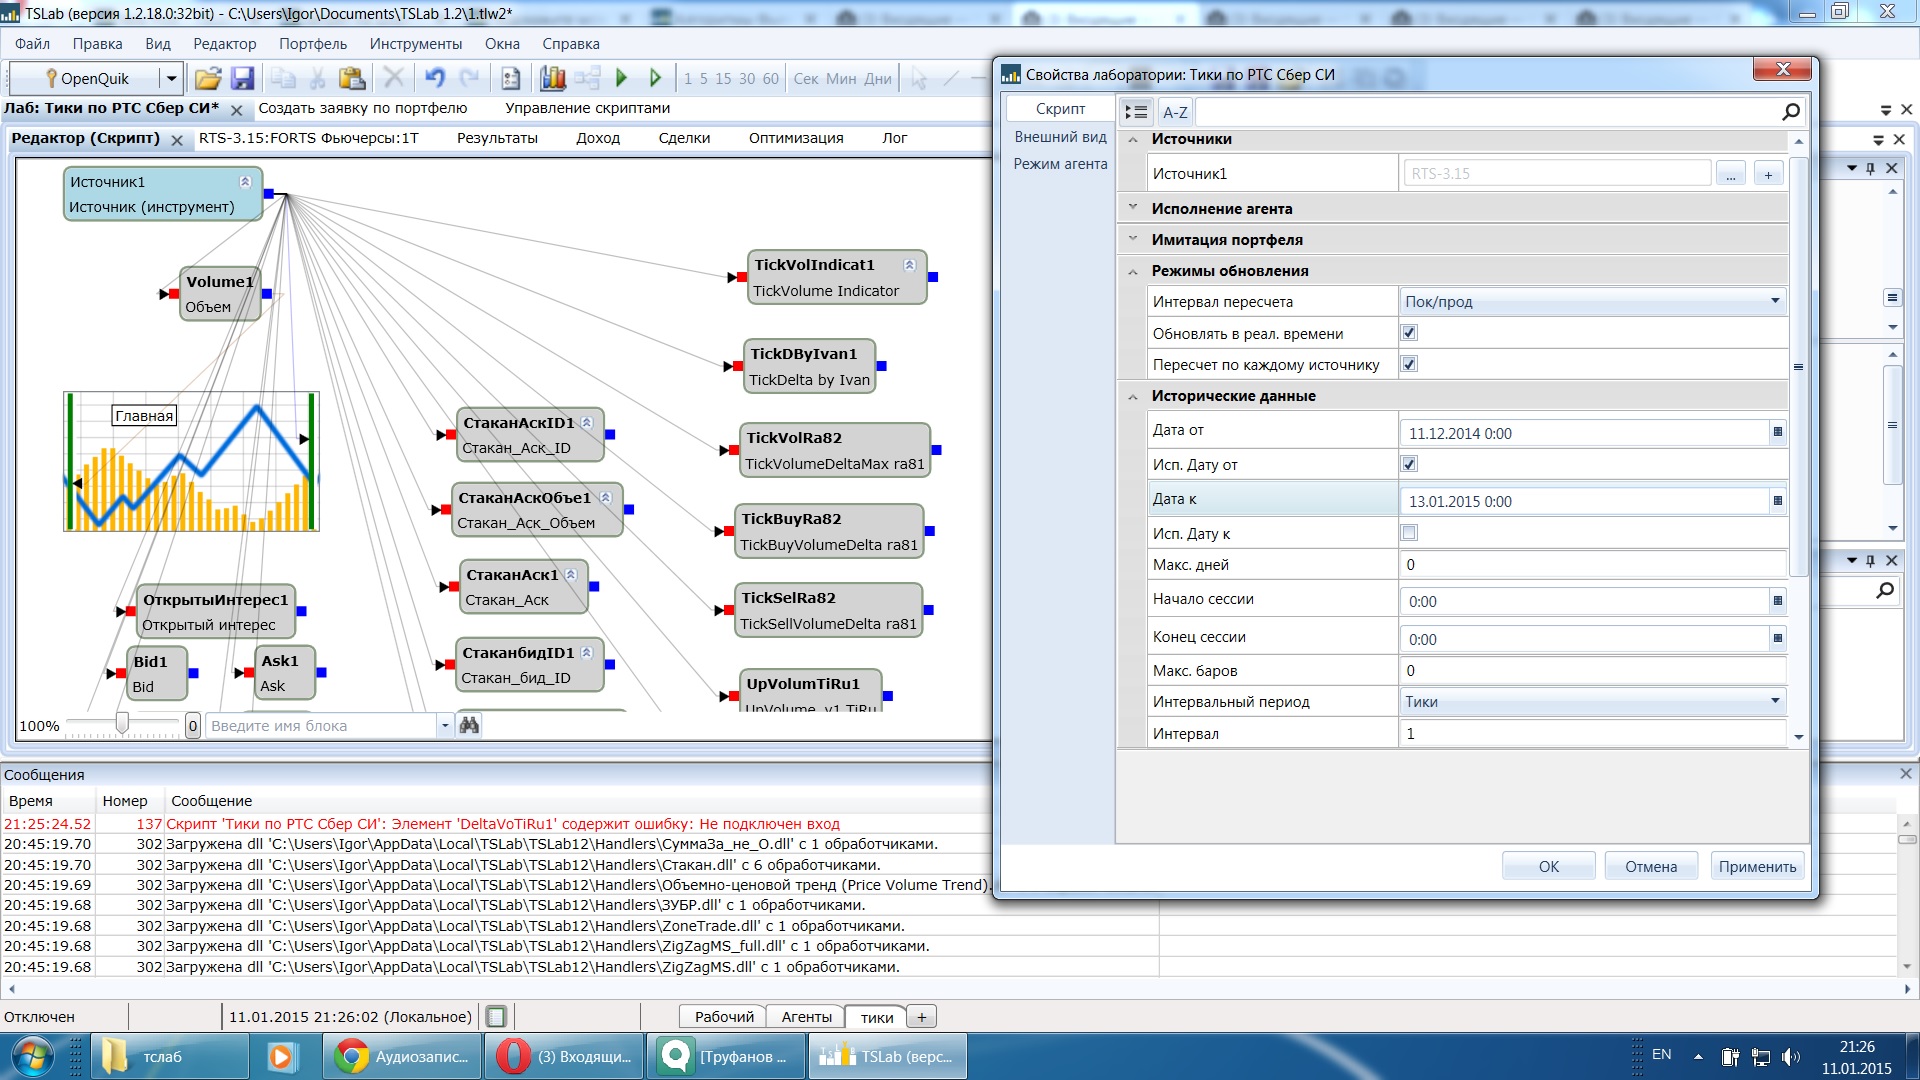This screenshot has width=1920, height=1080.
Task: Toggle categorized view icon in properties dialog
Action: pyautogui.click(x=1136, y=112)
